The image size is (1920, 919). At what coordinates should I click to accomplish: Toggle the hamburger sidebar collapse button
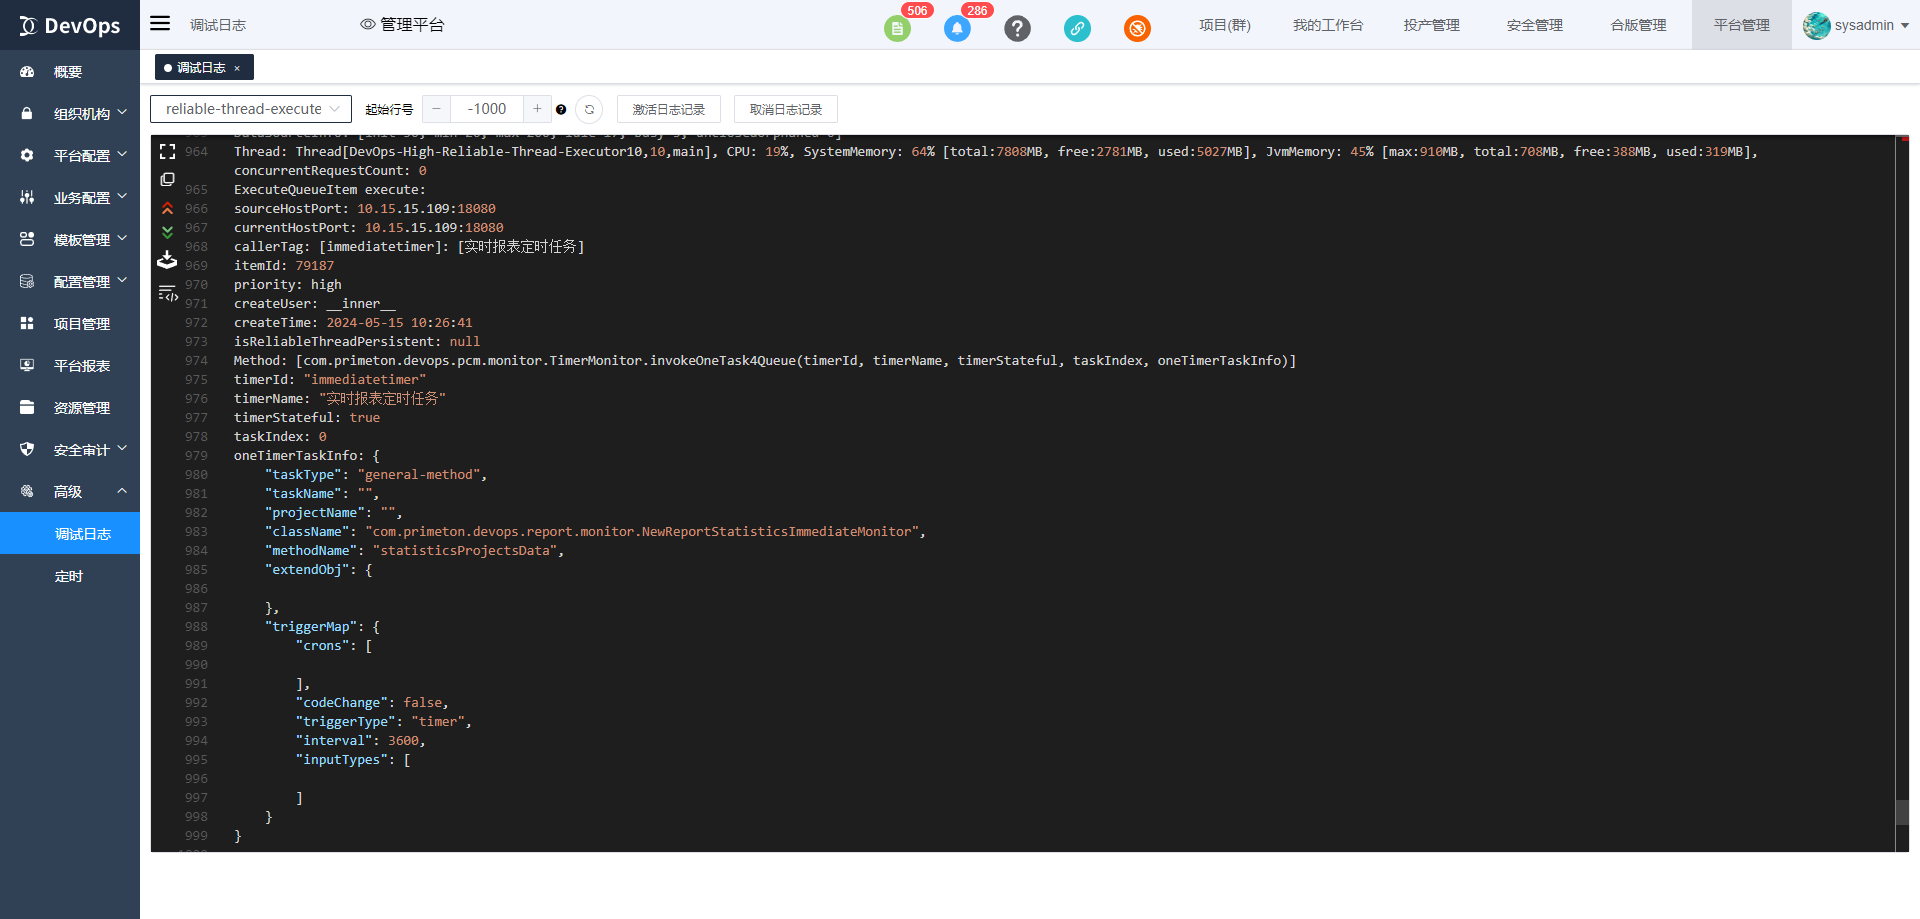click(160, 24)
